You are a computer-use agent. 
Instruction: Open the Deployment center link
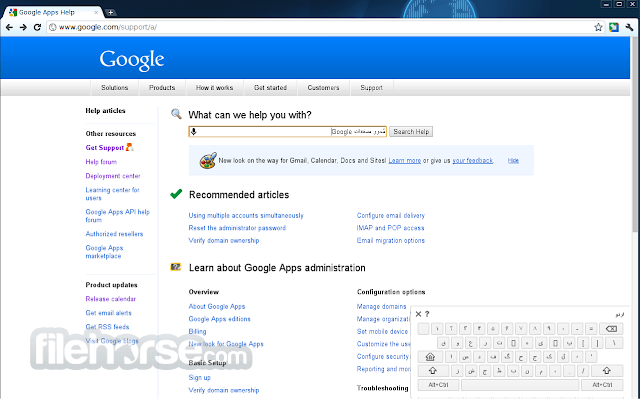click(113, 176)
